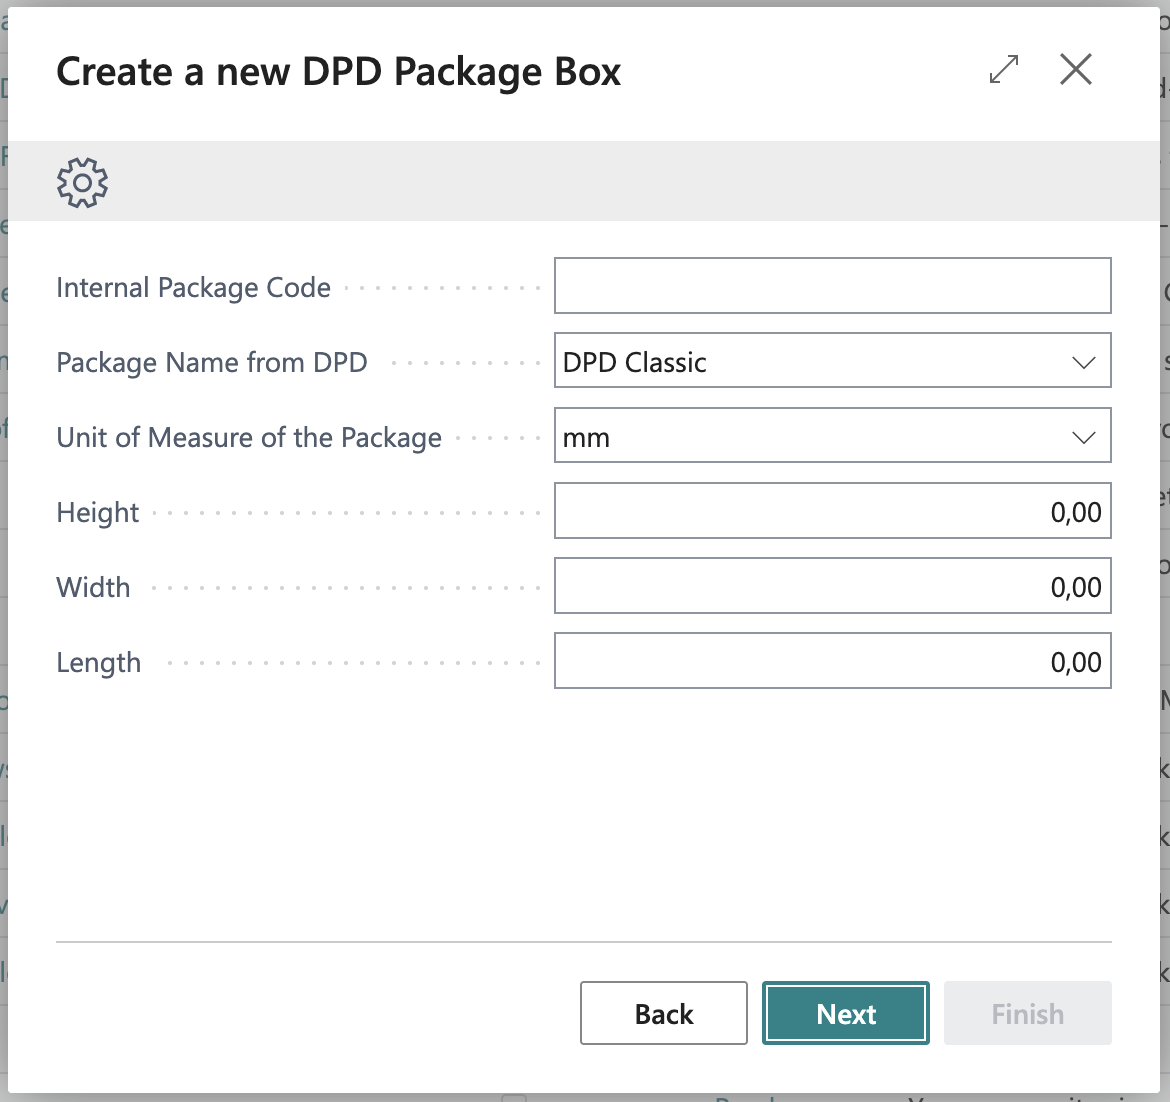The width and height of the screenshot is (1170, 1102).
Task: Open the Package Name chevron arrow
Action: [x=1084, y=362]
